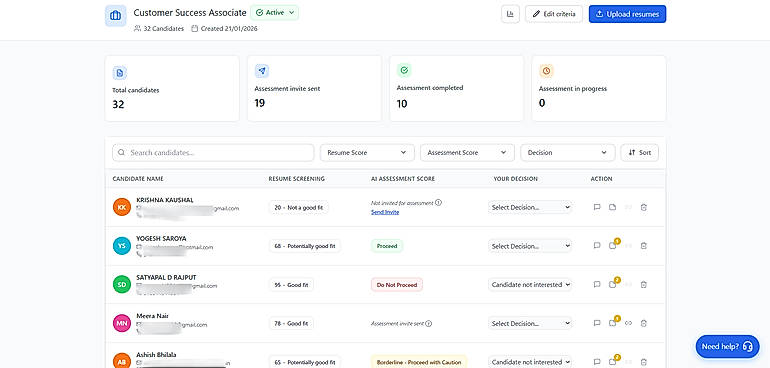The height and width of the screenshot is (368, 770).
Task: Click disabled link icon in Krishna Kaushal row
Action: [x=628, y=207]
